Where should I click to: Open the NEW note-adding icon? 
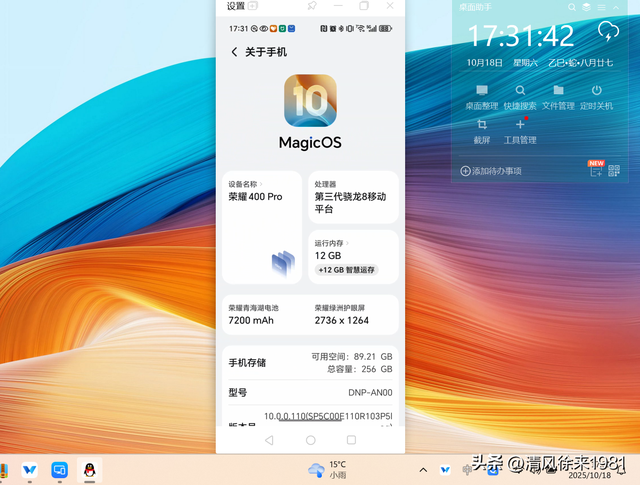point(596,169)
